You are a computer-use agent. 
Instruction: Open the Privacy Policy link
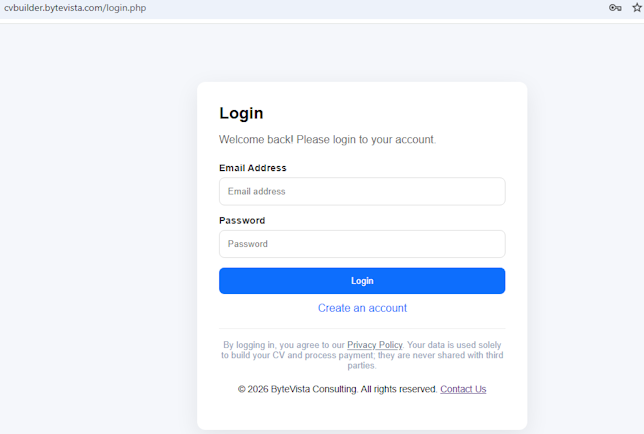[x=375, y=345]
